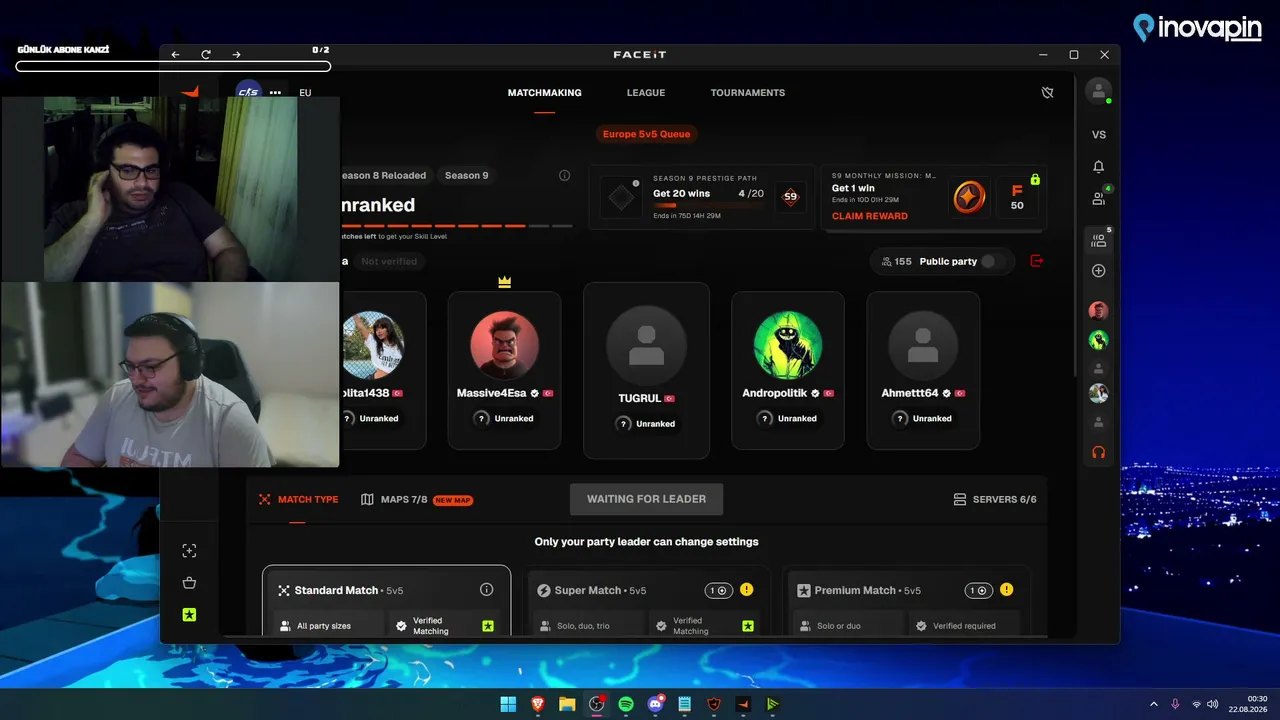Select the Season 9 chip
The image size is (1280, 720).
(x=467, y=176)
